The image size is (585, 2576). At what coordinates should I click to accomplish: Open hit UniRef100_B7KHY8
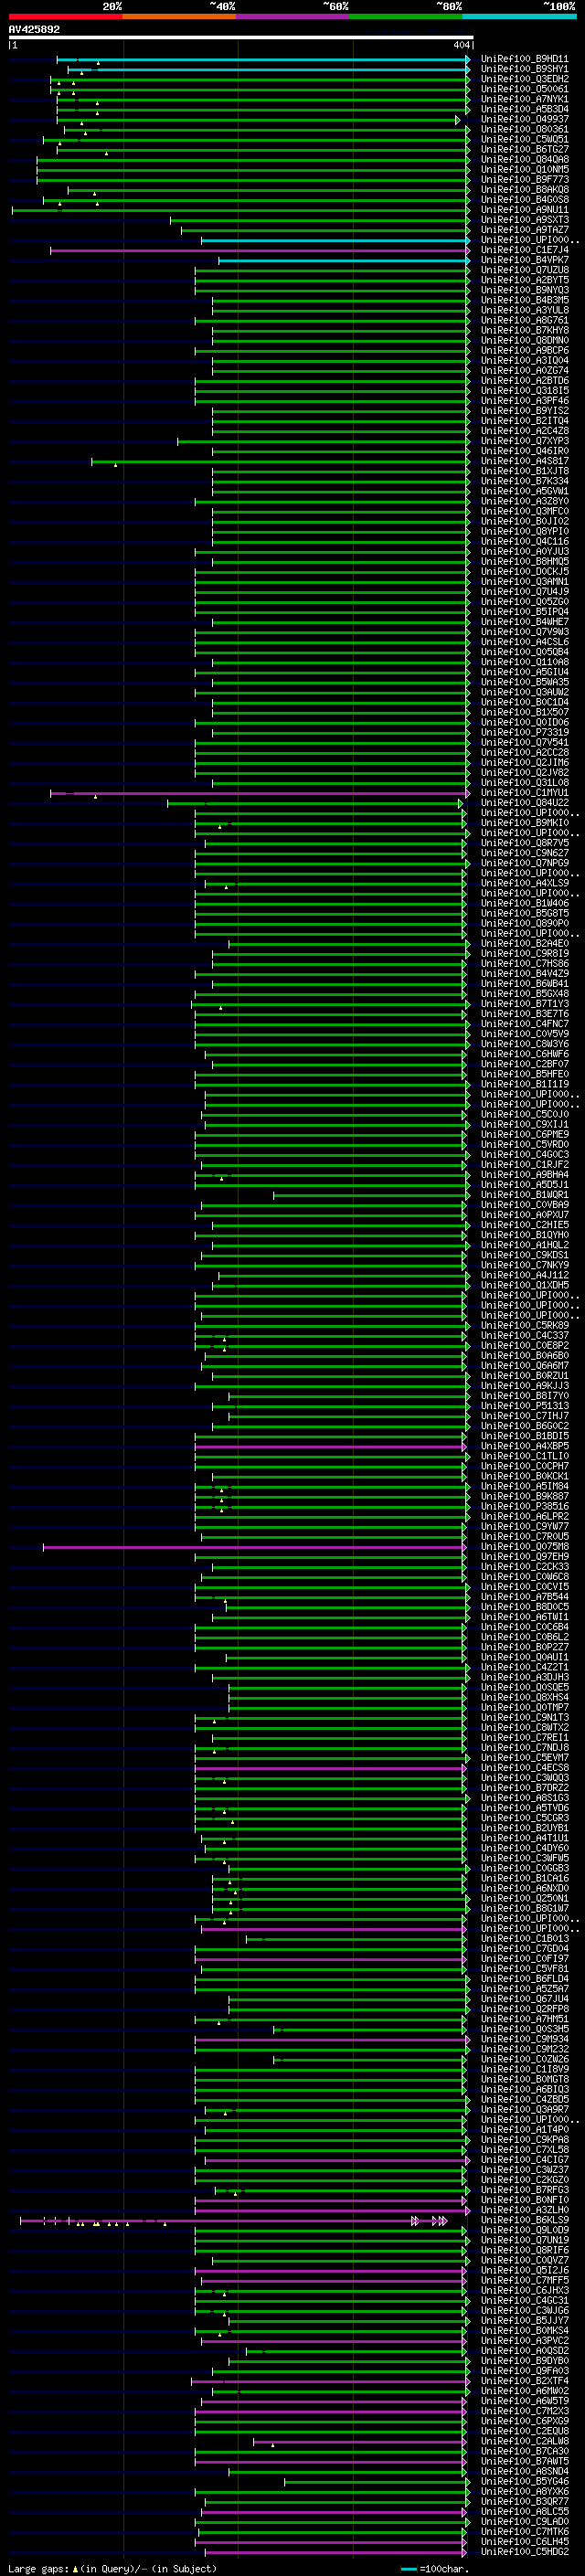[525, 330]
